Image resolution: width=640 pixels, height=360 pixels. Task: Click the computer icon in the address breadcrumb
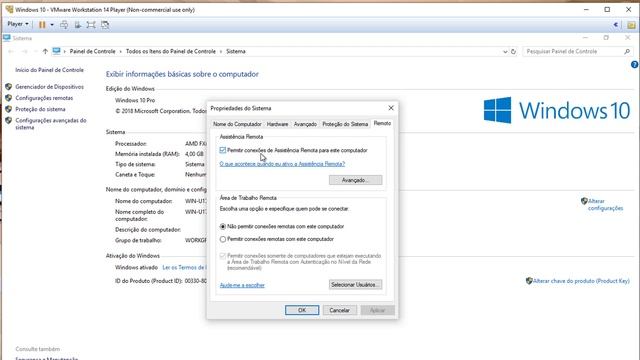click(x=56, y=51)
